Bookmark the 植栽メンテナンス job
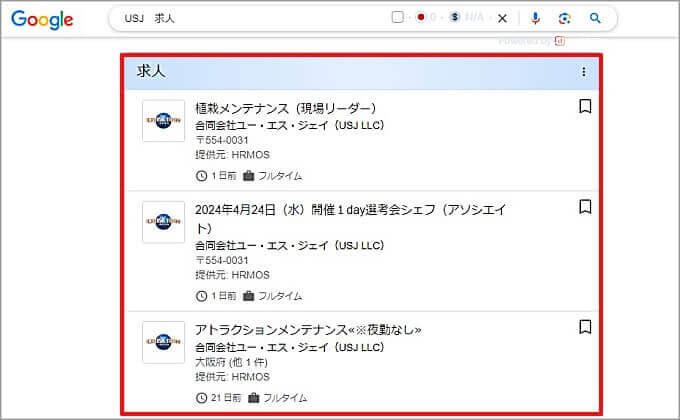Image resolution: width=680 pixels, height=420 pixels. pyautogui.click(x=585, y=106)
